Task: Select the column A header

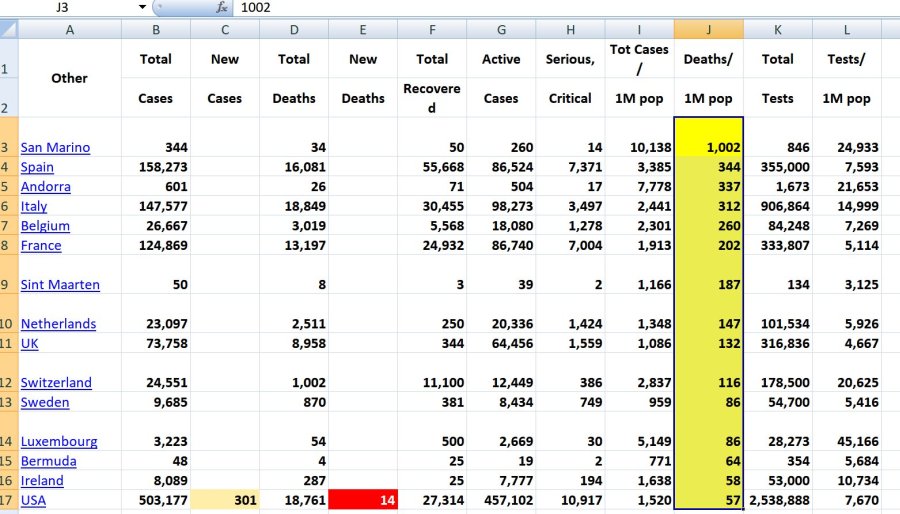Action: tap(69, 30)
